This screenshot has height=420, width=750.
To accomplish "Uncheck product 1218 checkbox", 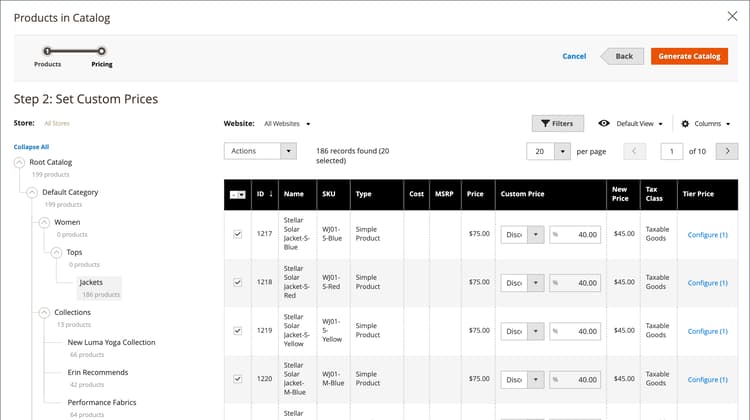I will click(x=237, y=282).
